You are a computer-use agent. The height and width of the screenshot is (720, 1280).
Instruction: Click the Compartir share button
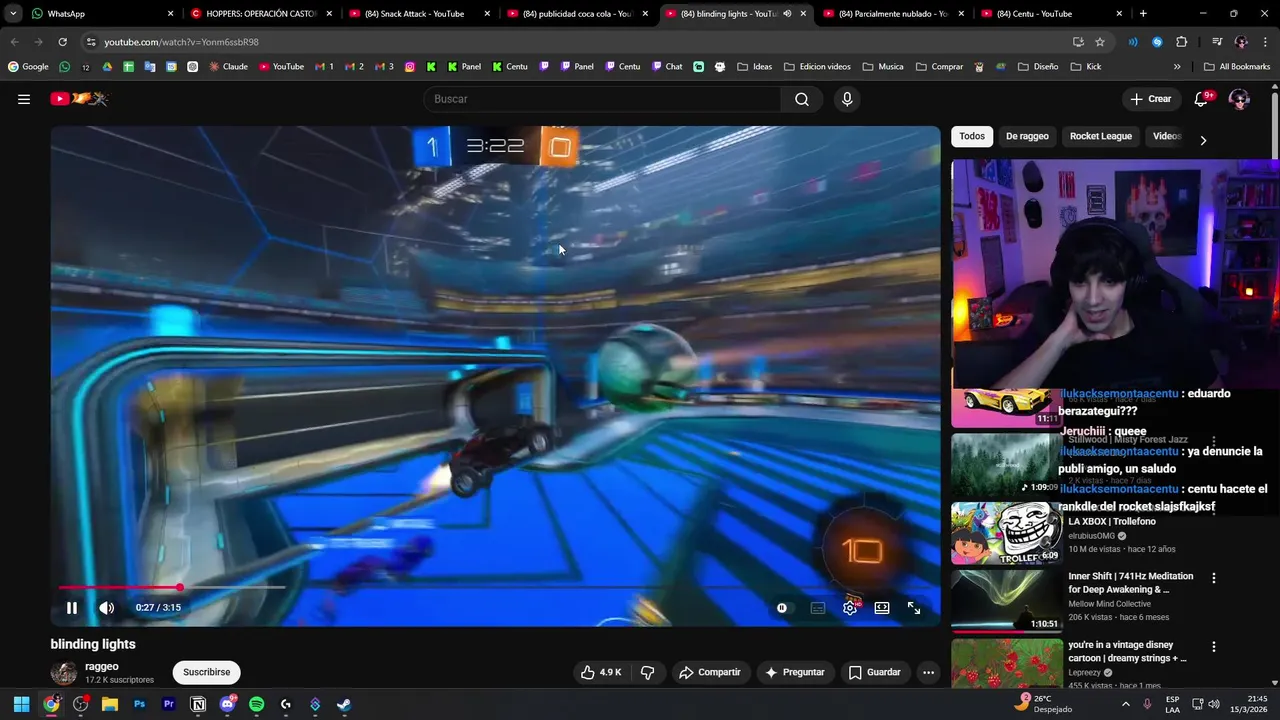(x=710, y=672)
